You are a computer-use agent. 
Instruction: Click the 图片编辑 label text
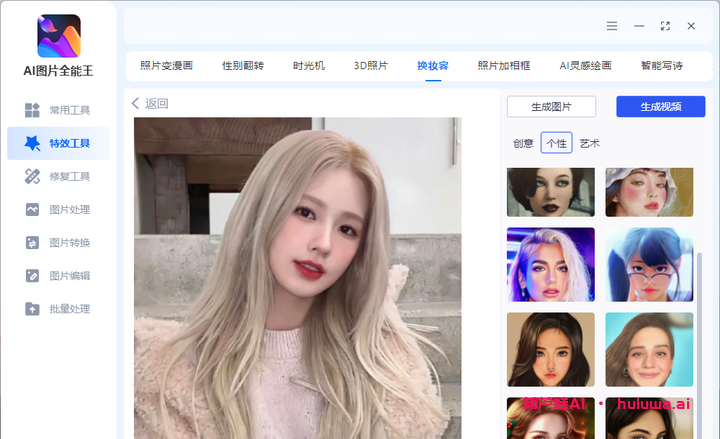coord(70,276)
